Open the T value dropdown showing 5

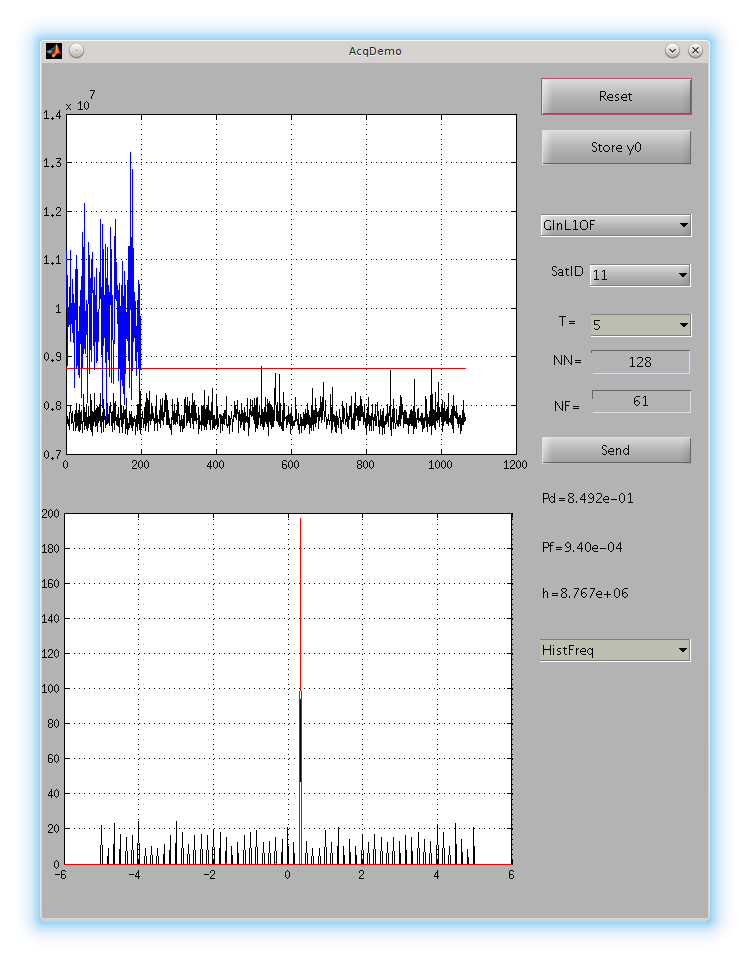(640, 325)
